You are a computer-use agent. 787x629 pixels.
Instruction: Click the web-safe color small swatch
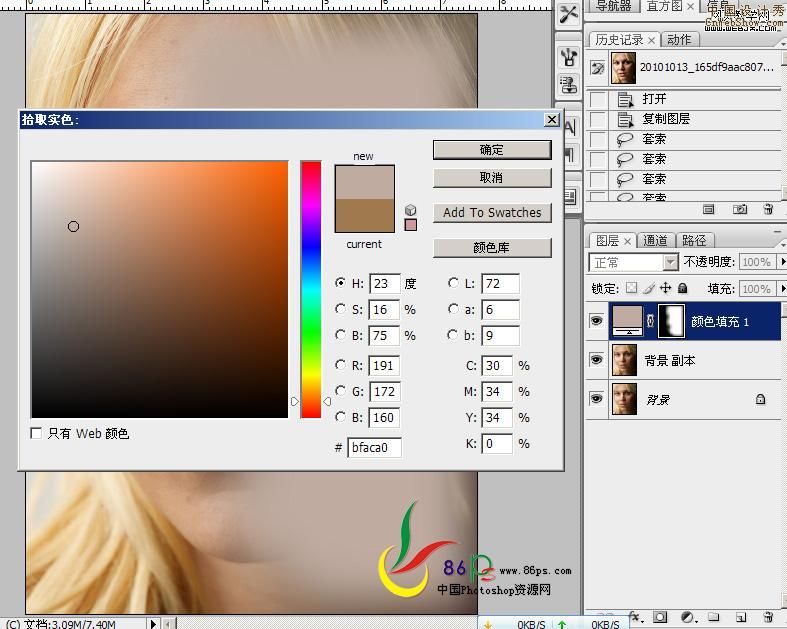pyautogui.click(x=411, y=225)
